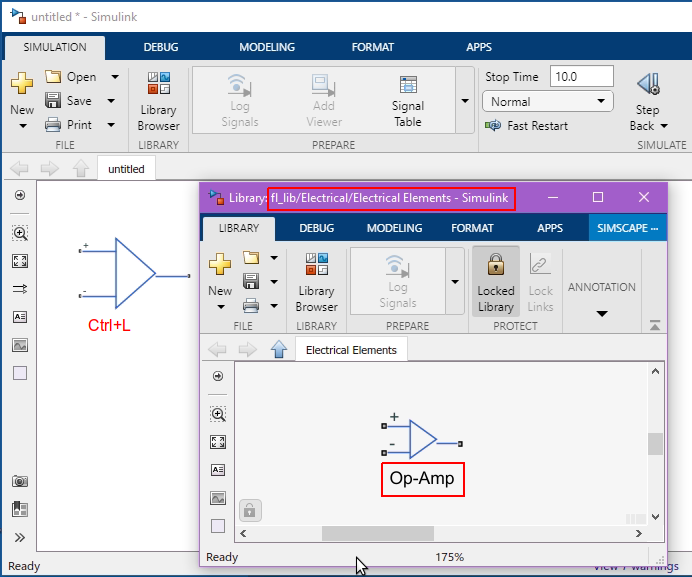The image size is (692, 577).
Task: Open Library Browser in main Simulink toolbar
Action: [158, 101]
